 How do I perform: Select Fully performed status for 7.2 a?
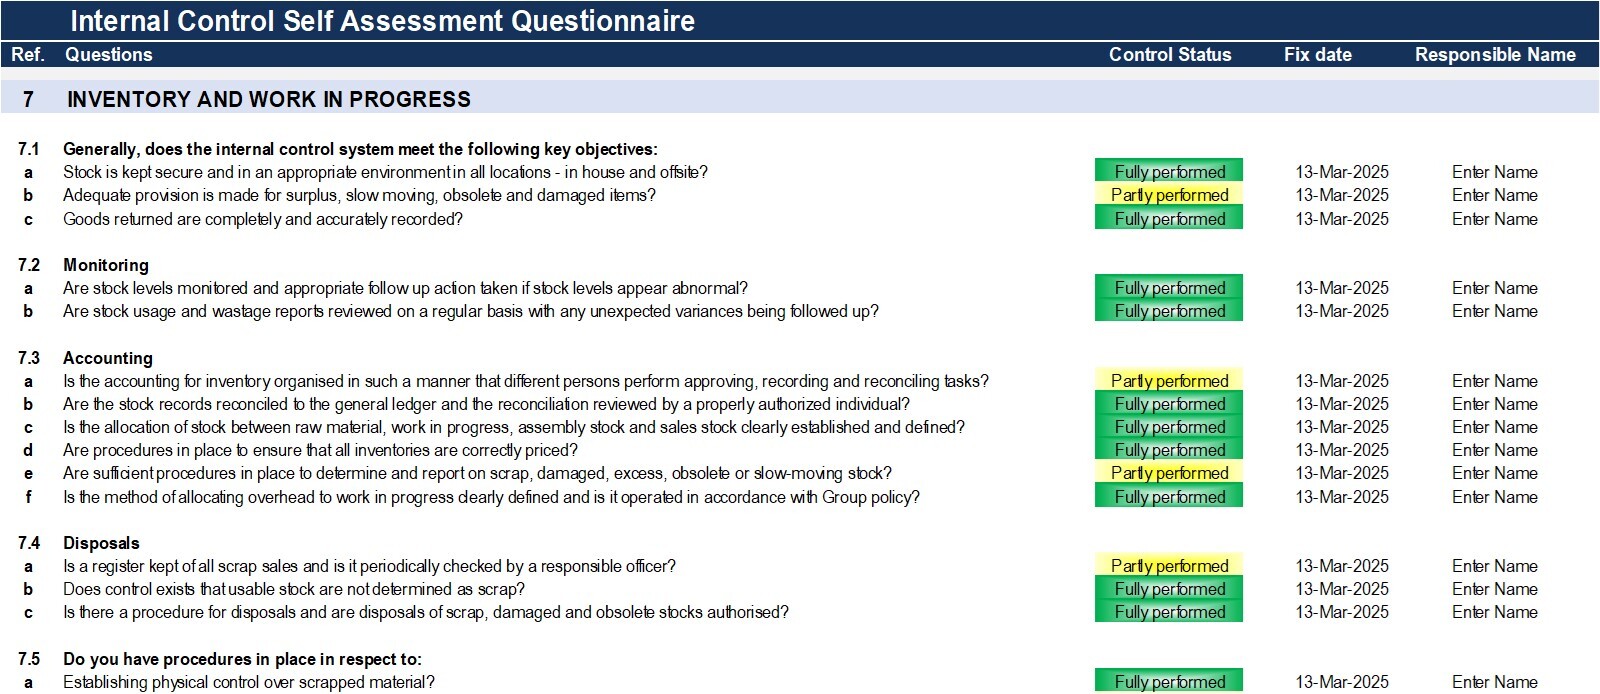(1169, 287)
